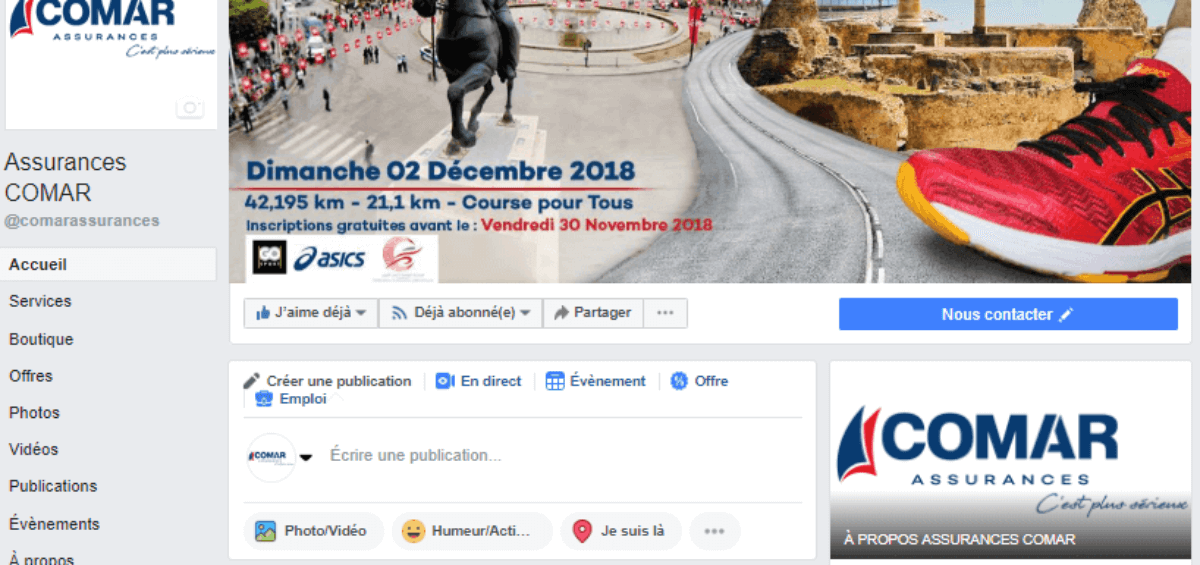
Task: Share the page with the Partager button
Action: click(593, 313)
